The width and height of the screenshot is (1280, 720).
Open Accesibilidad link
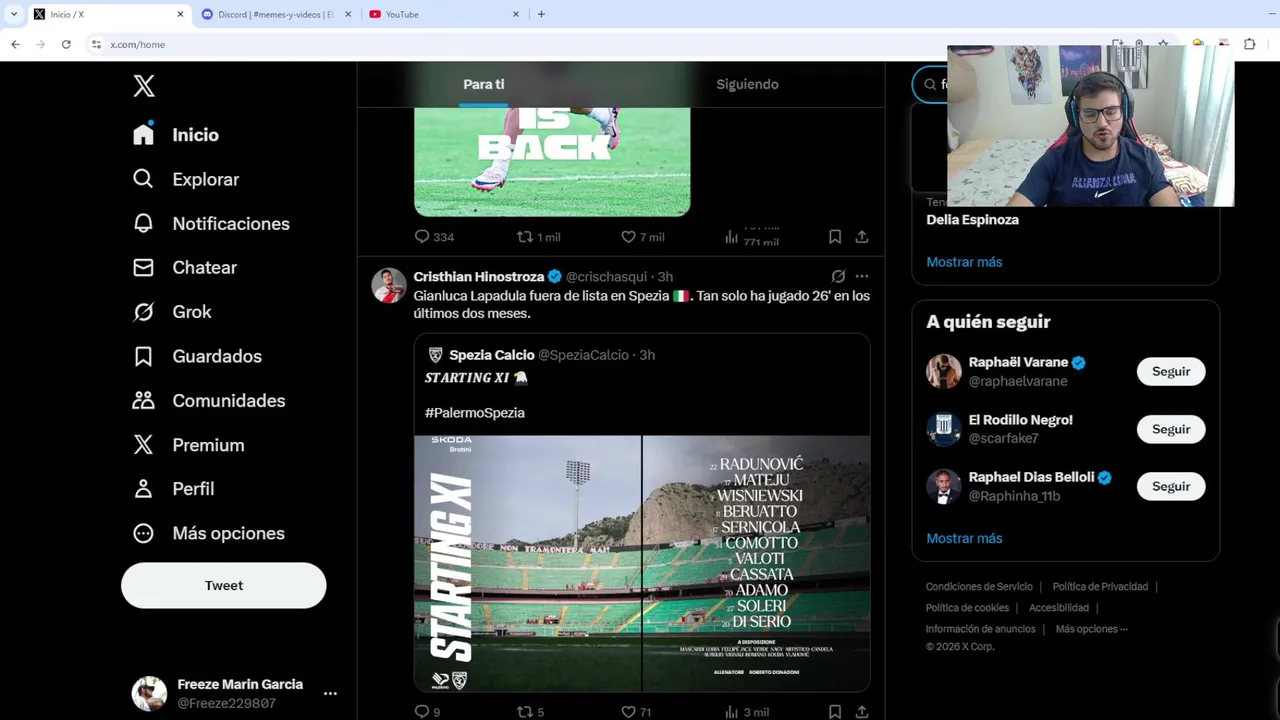[x=1059, y=608]
